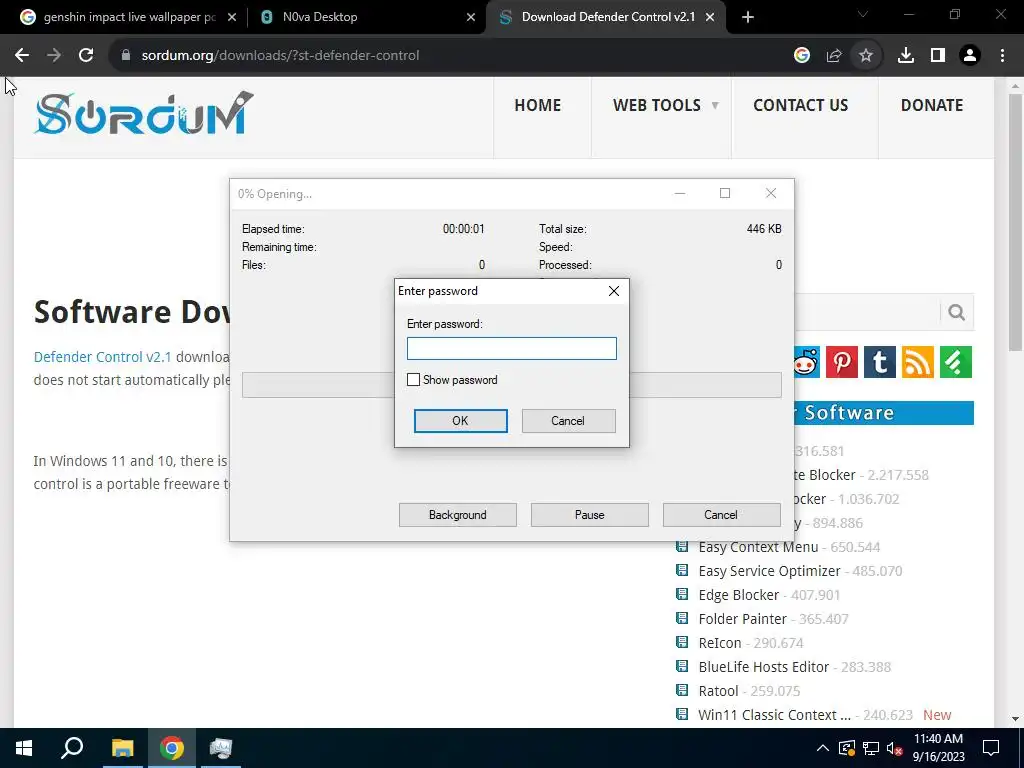This screenshot has height=768, width=1024.
Task: Open the ReIcon link
Action: tap(720, 643)
